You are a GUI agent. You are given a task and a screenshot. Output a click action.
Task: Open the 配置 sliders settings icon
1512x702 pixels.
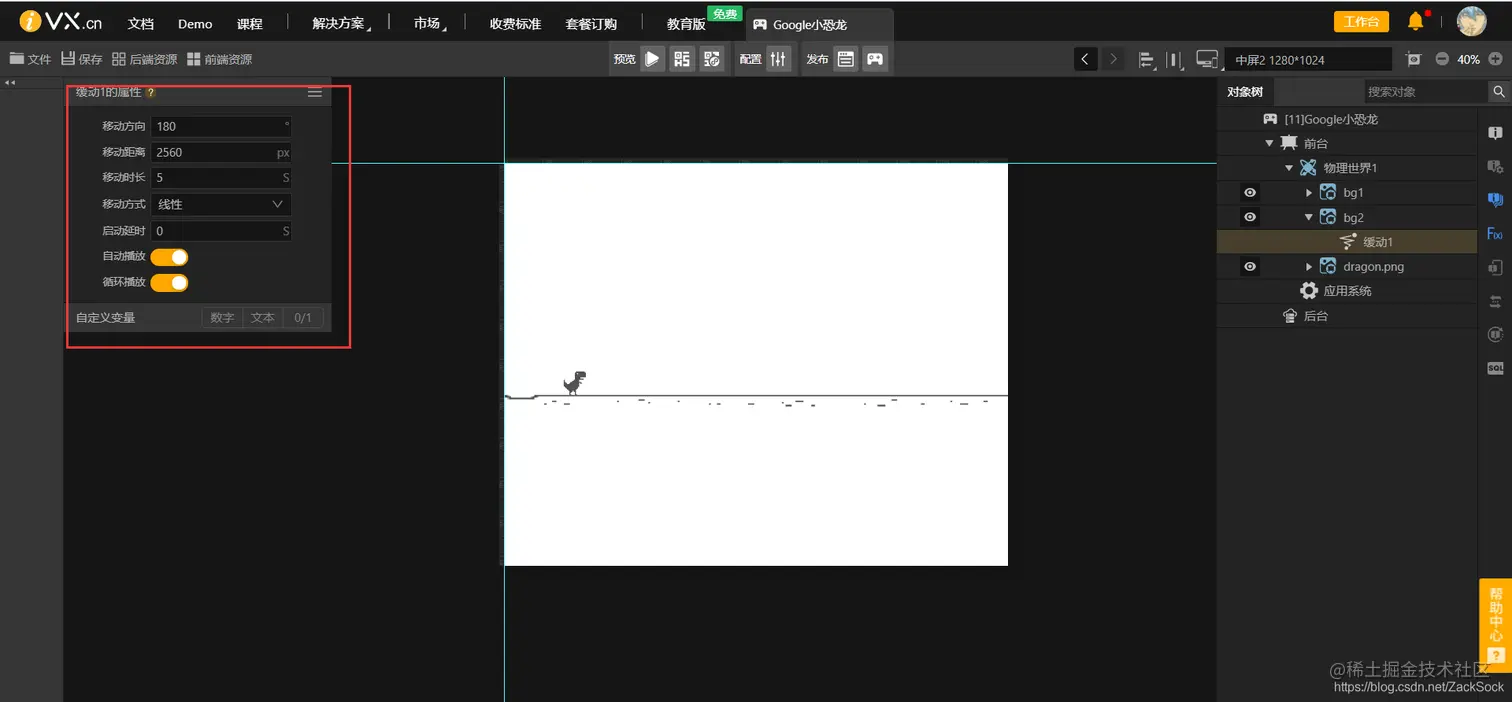[x=779, y=59]
